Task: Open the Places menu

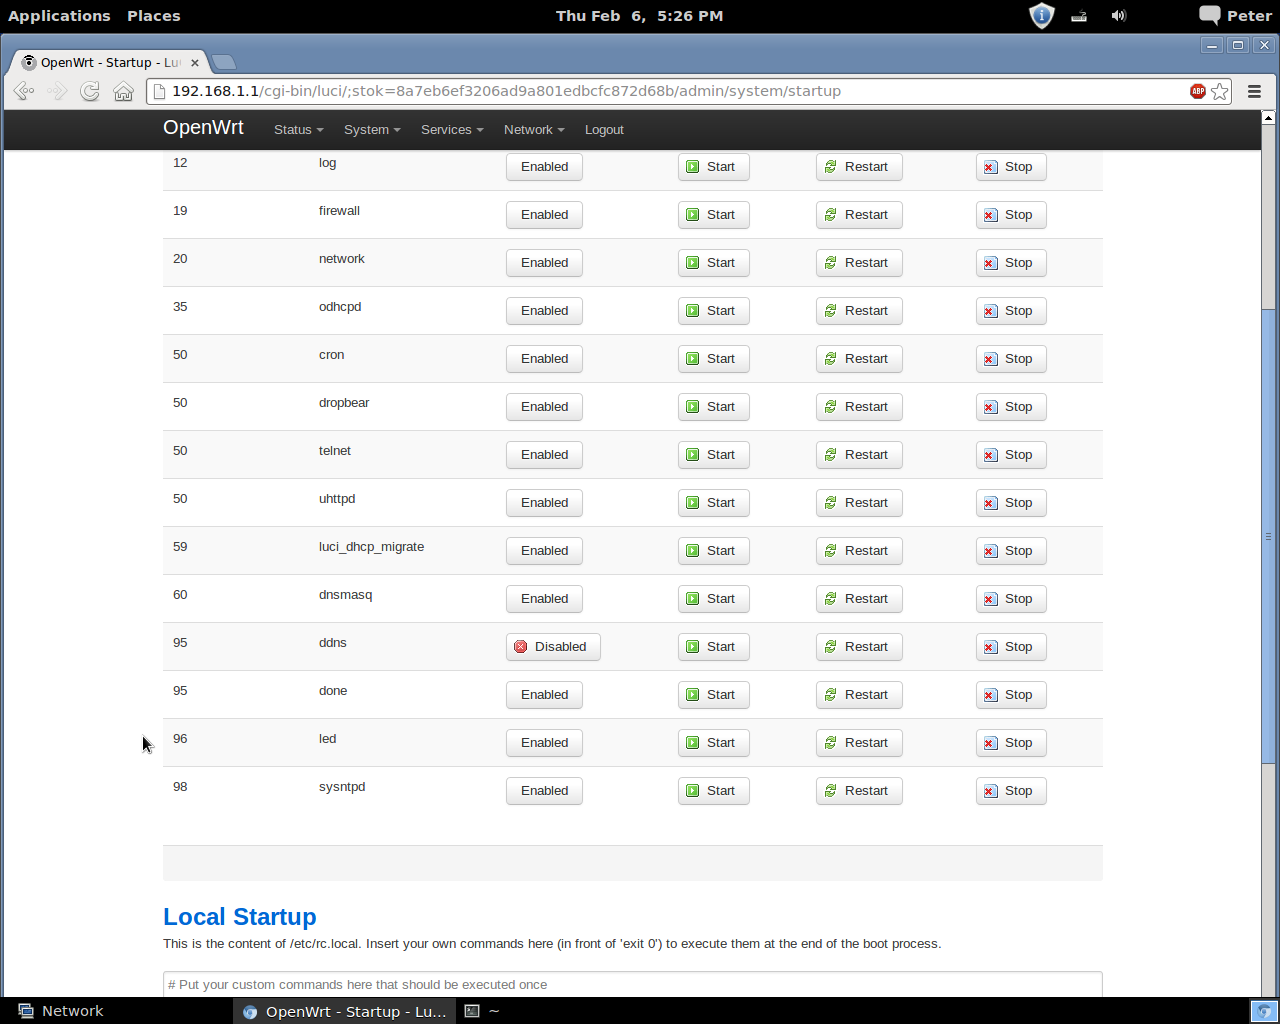Action: click(x=153, y=16)
